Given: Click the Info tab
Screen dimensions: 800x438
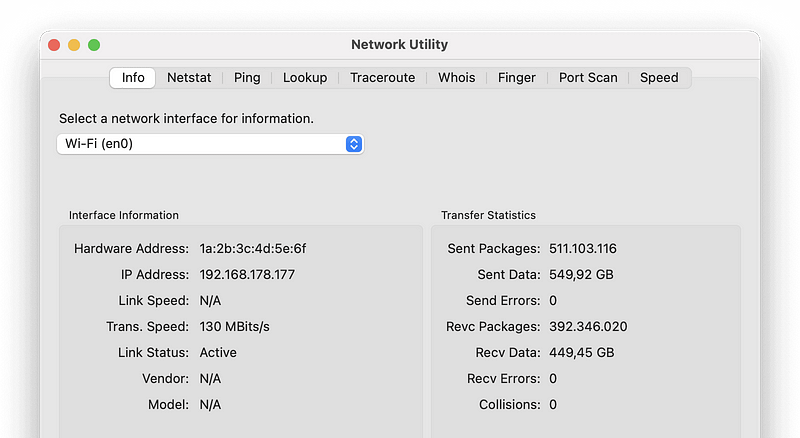Looking at the screenshot, I should [x=133, y=78].
